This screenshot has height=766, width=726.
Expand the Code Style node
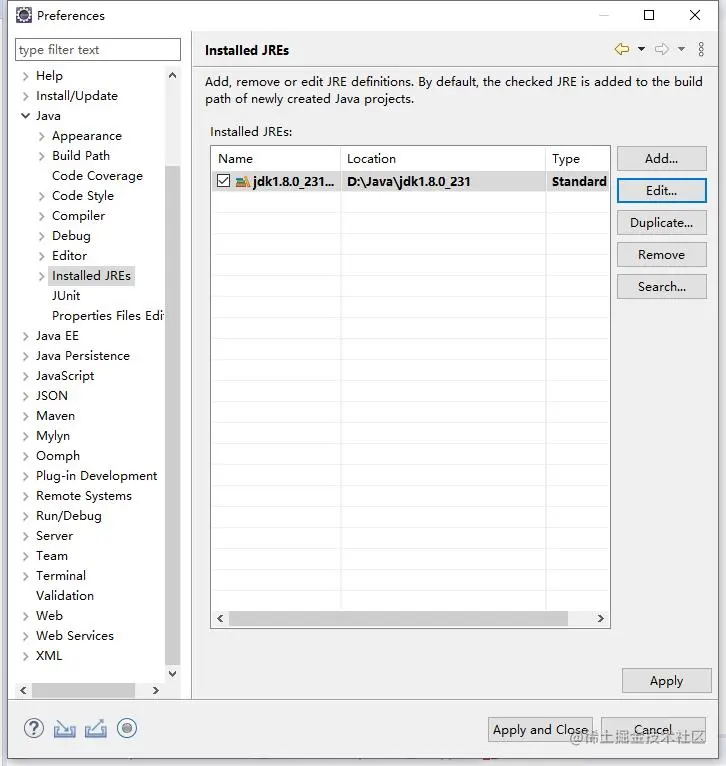42,196
